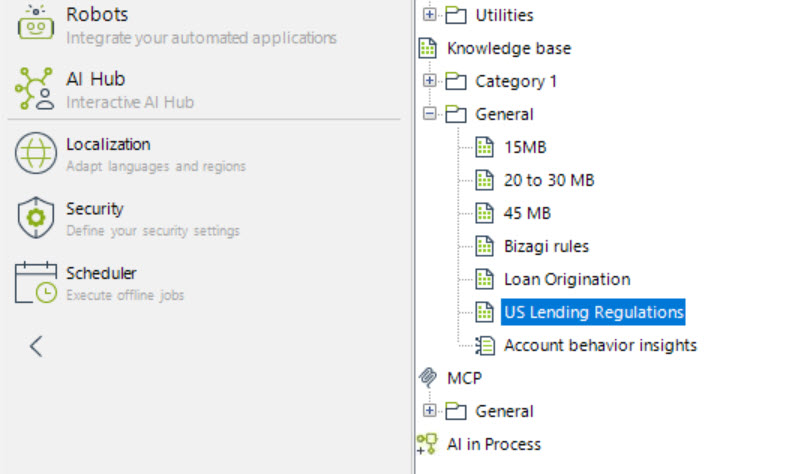Open Account behavior insights item
The height and width of the screenshot is (474, 812).
pyautogui.click(x=600, y=345)
